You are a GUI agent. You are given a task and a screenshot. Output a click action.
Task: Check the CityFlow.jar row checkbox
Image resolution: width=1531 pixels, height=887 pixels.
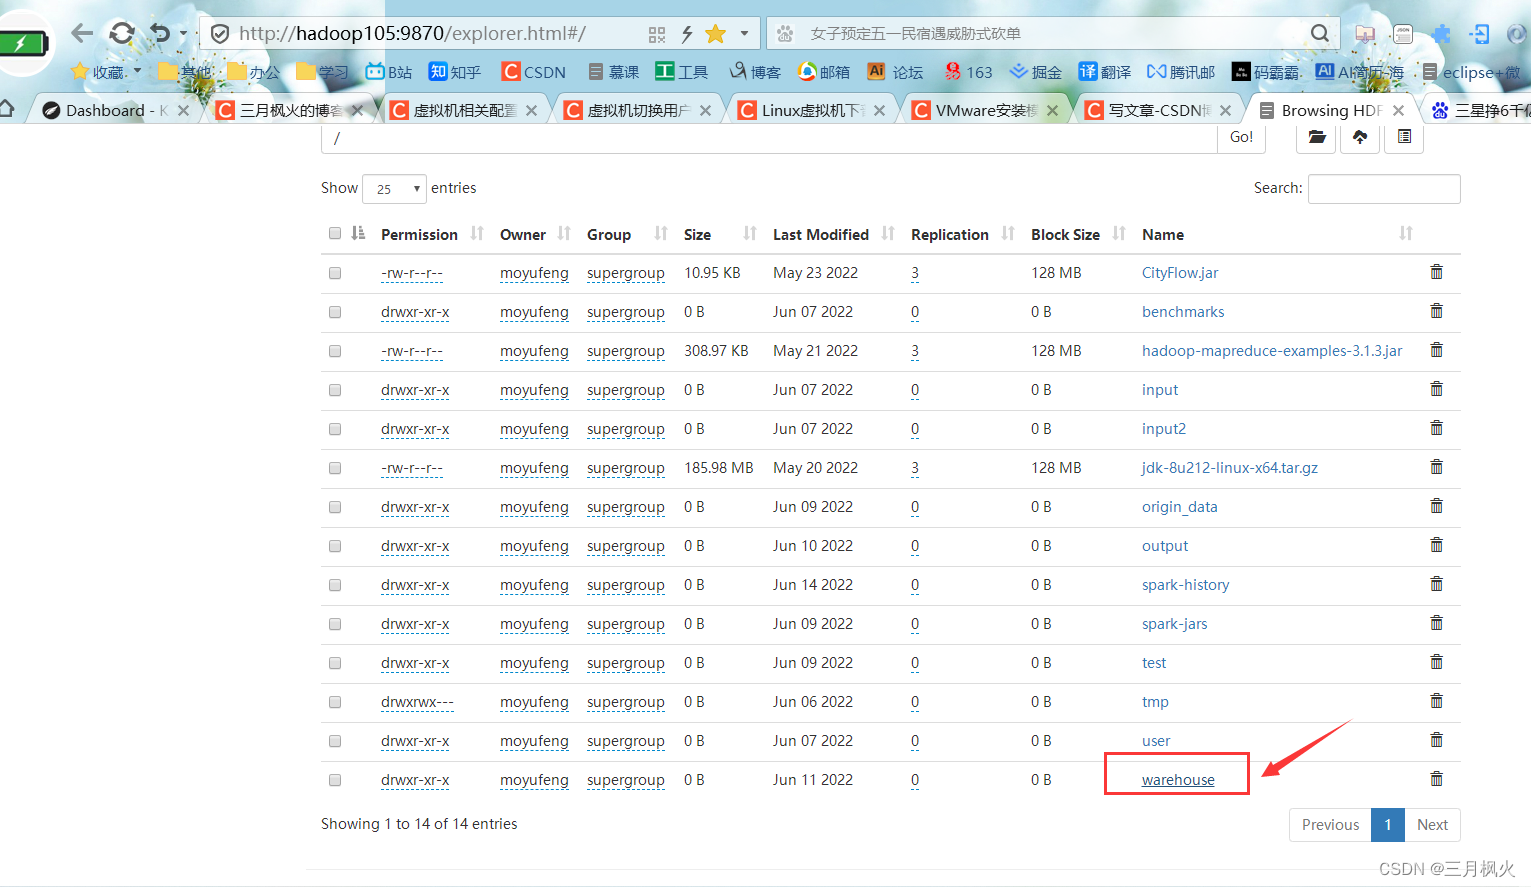[335, 273]
